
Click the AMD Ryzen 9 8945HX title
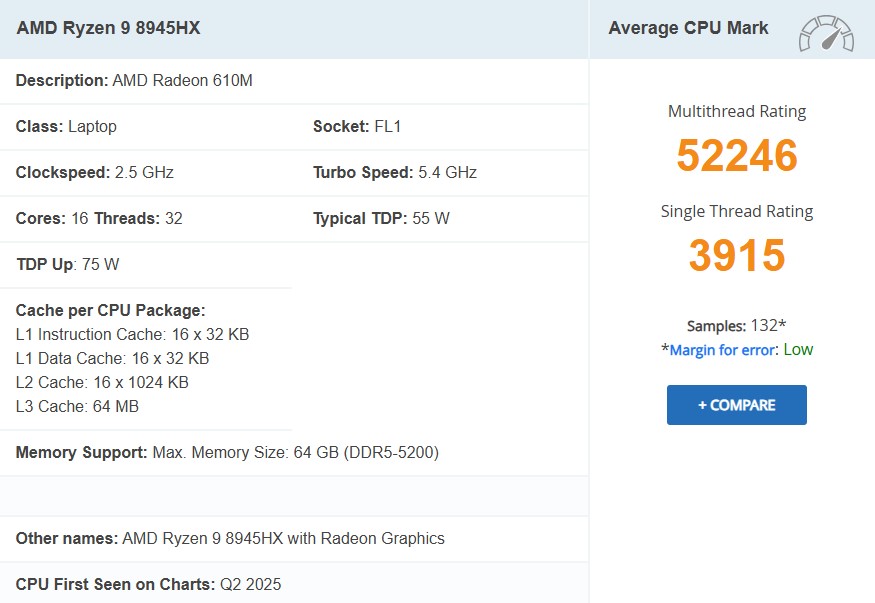[108, 28]
